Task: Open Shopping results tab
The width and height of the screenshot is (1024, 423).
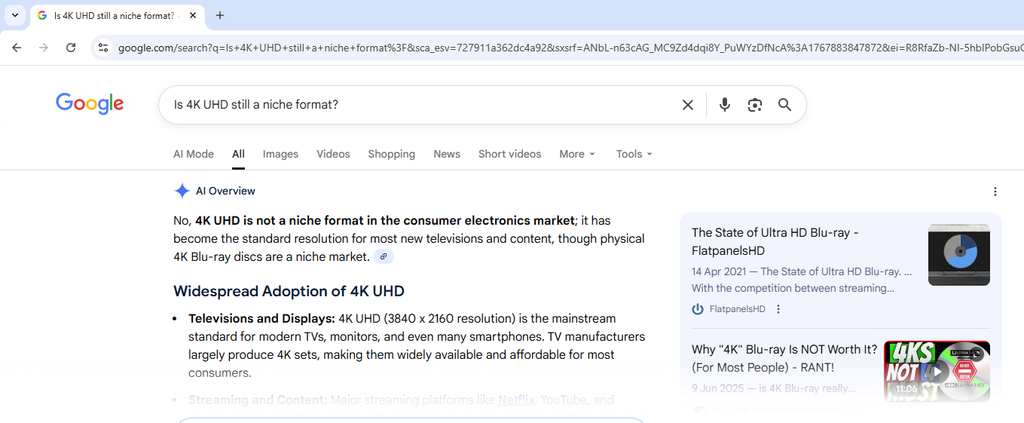Action: (x=391, y=154)
